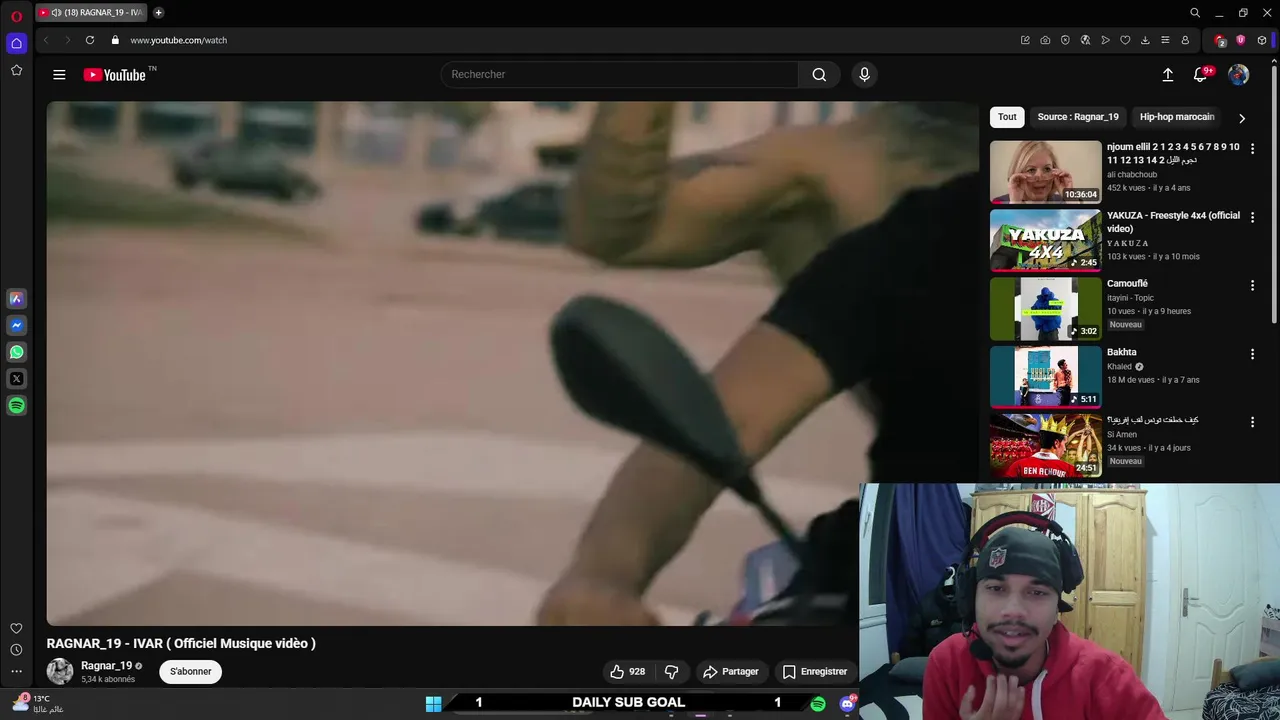
Task: Open X (Twitter) in the sidebar
Action: pyautogui.click(x=16, y=379)
